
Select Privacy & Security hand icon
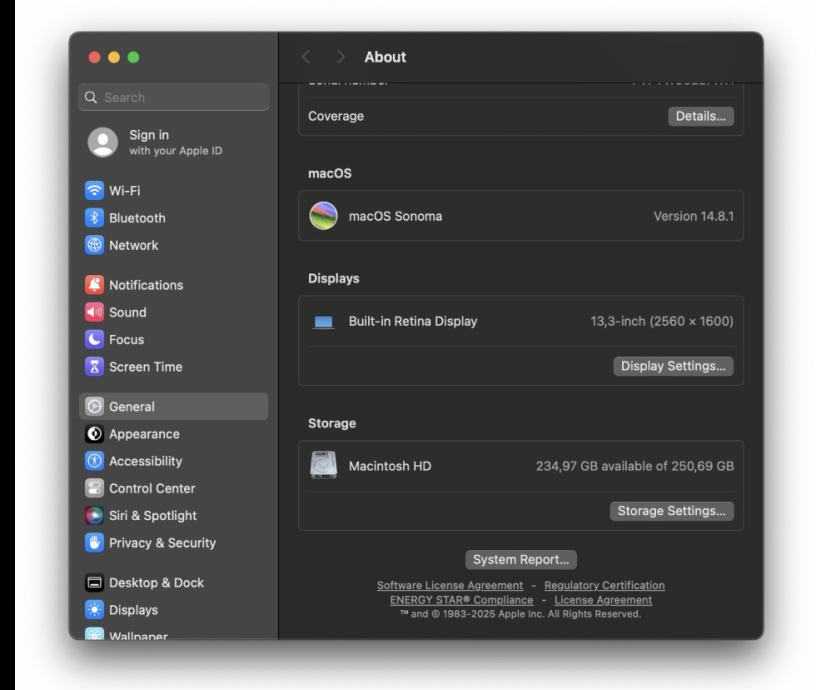[94, 543]
